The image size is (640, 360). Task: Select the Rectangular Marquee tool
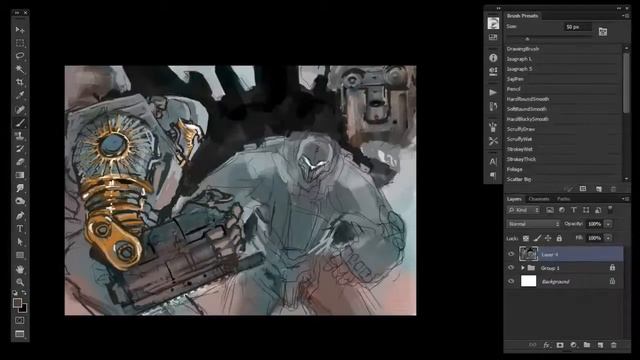[20, 43]
